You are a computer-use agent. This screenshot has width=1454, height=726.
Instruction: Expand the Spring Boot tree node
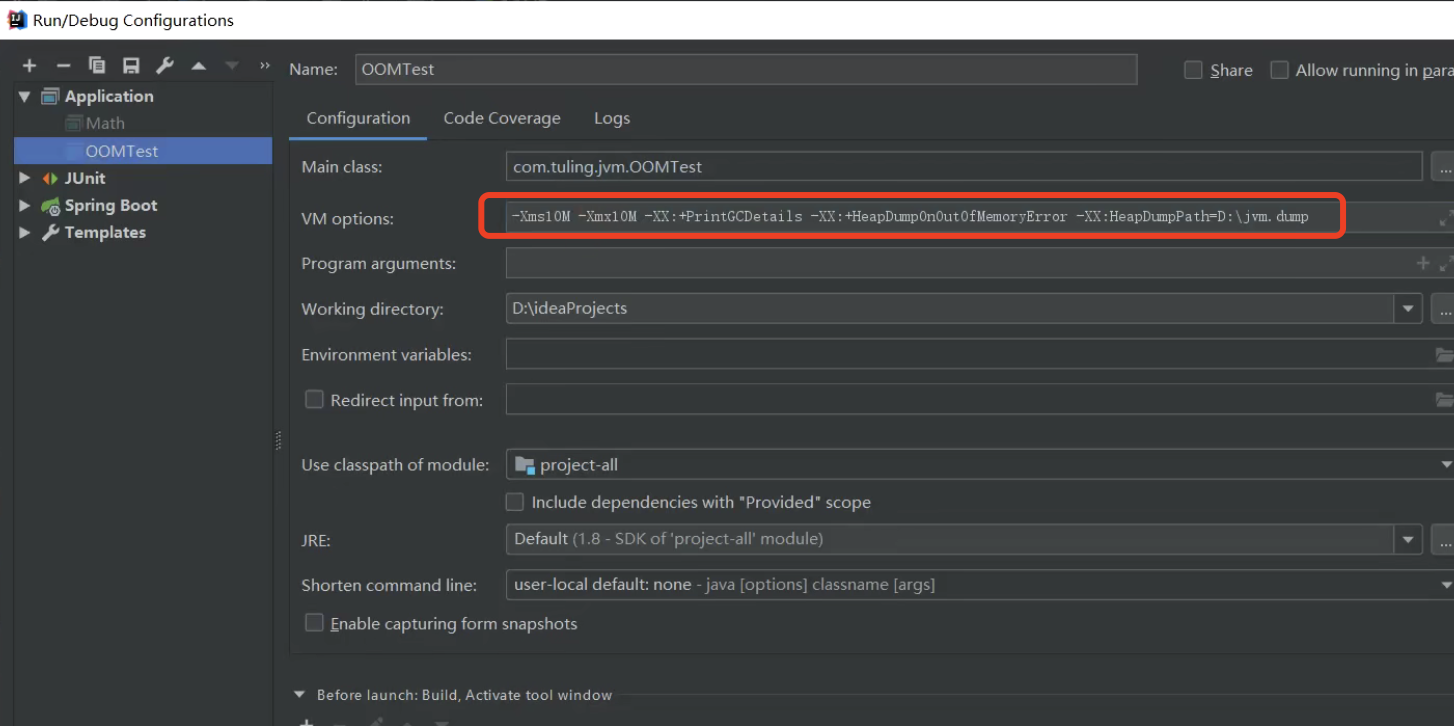click(25, 205)
